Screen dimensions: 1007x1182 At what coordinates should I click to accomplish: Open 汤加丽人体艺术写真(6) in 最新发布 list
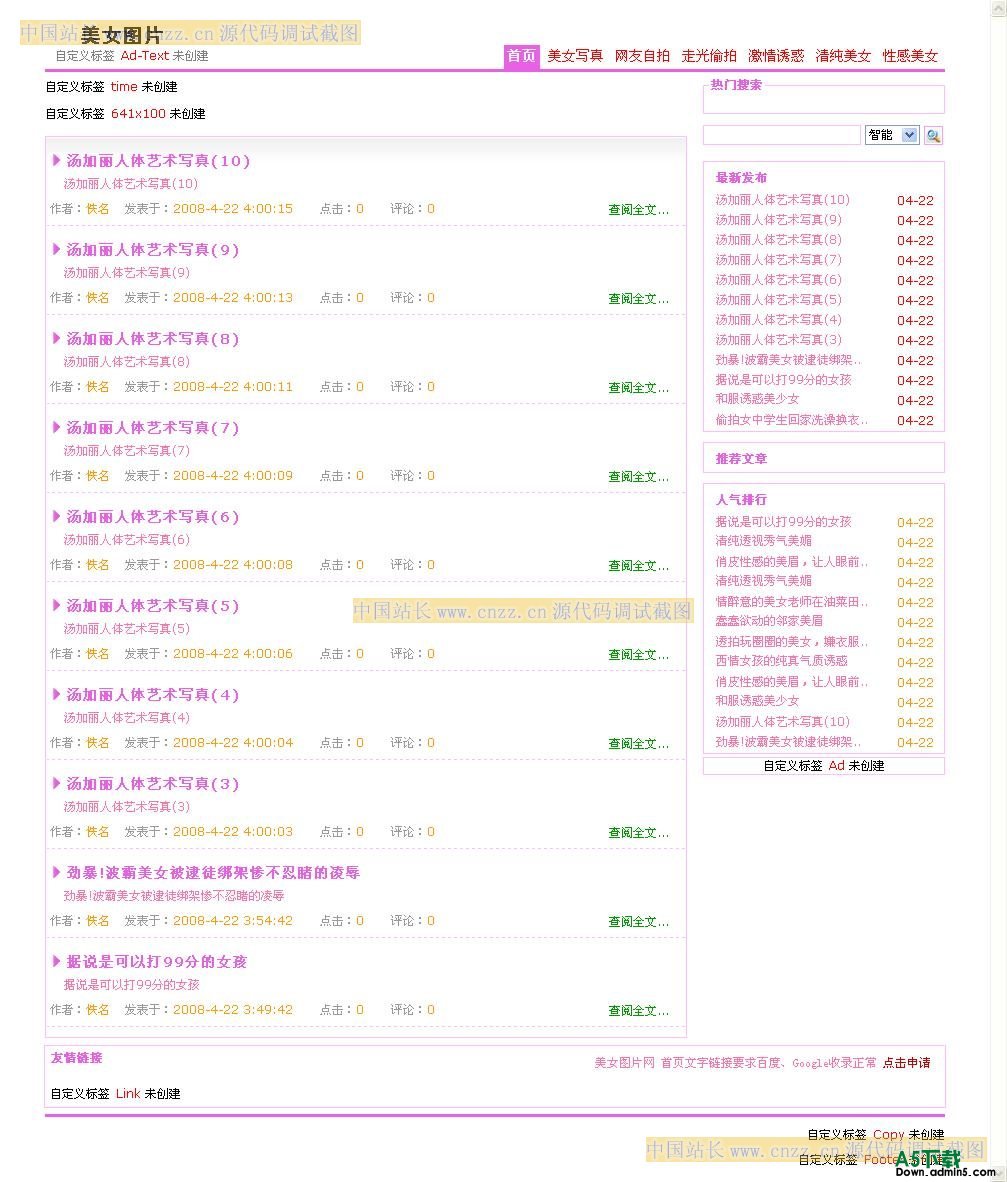point(779,279)
